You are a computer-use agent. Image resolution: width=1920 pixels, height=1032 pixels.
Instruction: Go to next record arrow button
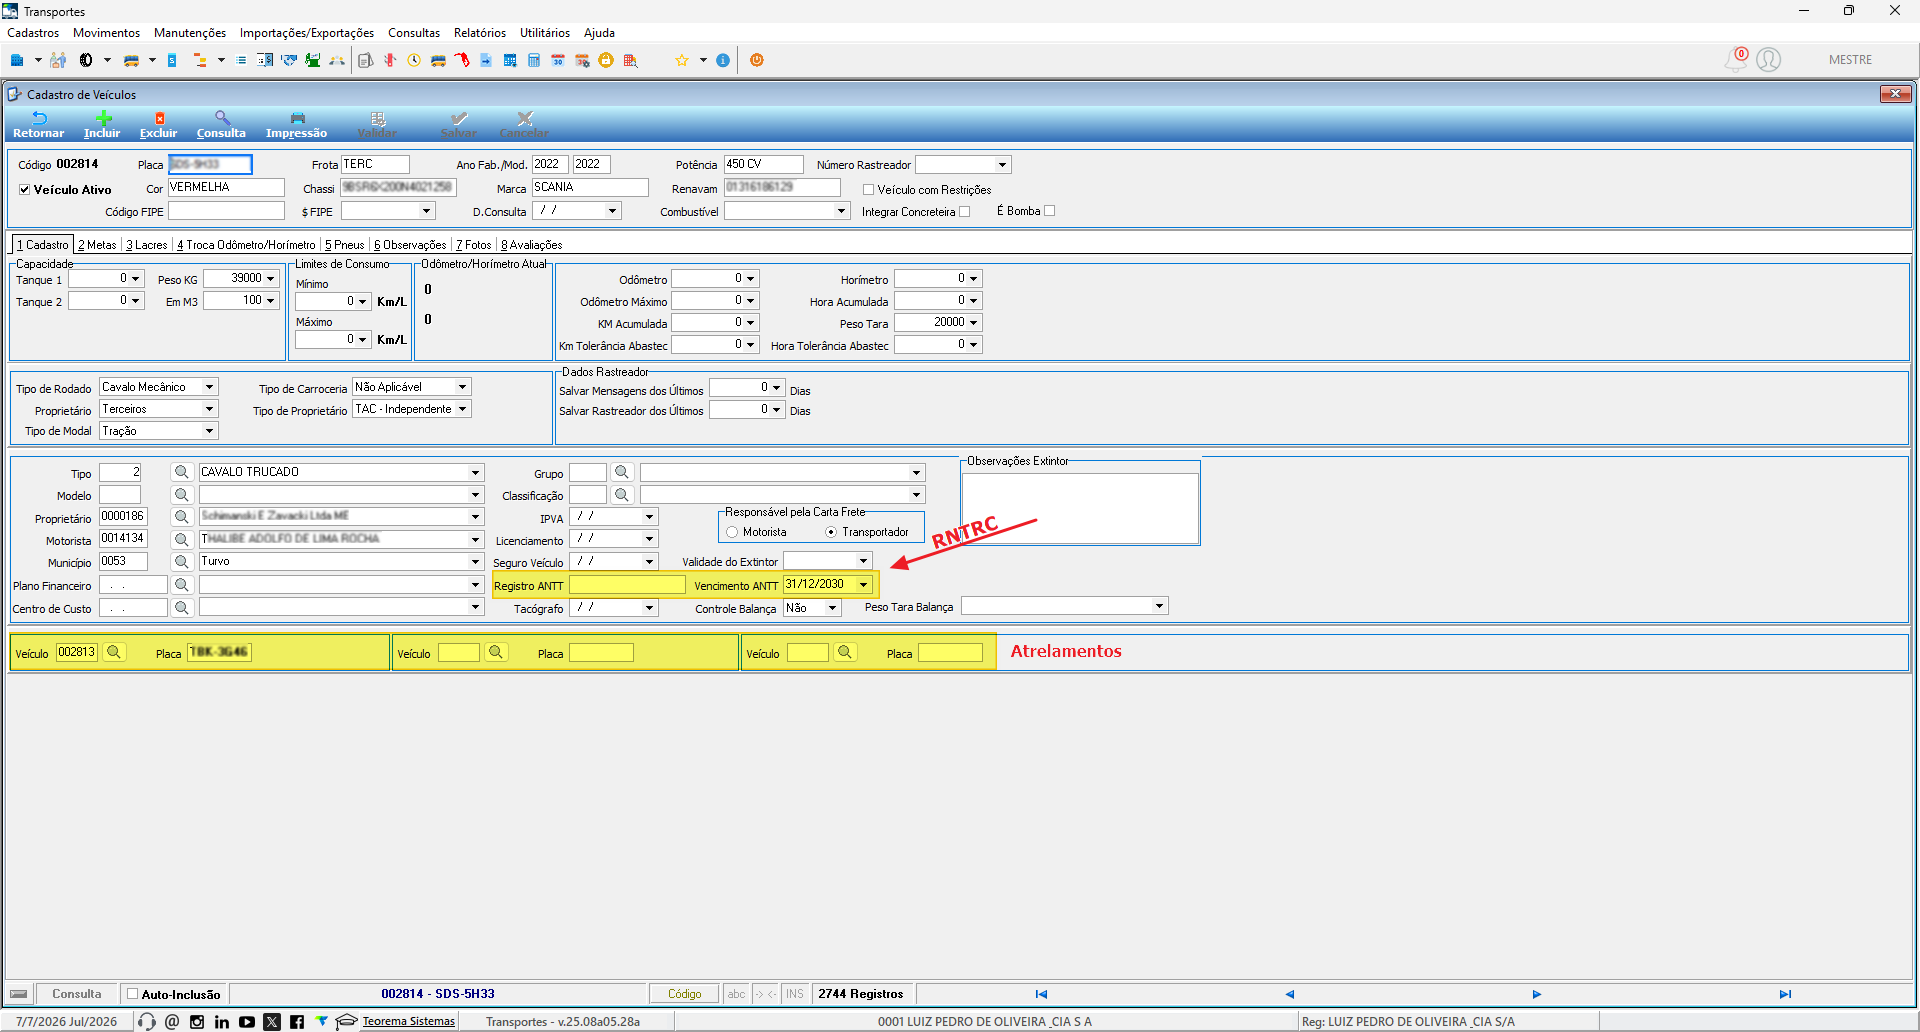click(1537, 994)
